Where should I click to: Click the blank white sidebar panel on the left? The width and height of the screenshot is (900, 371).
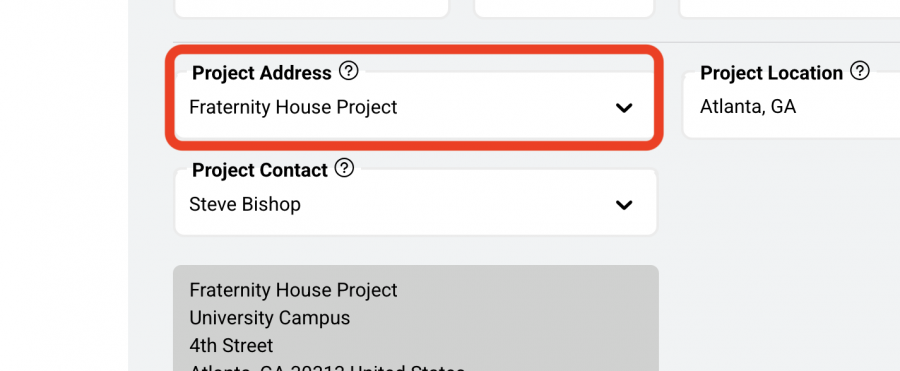[64, 186]
